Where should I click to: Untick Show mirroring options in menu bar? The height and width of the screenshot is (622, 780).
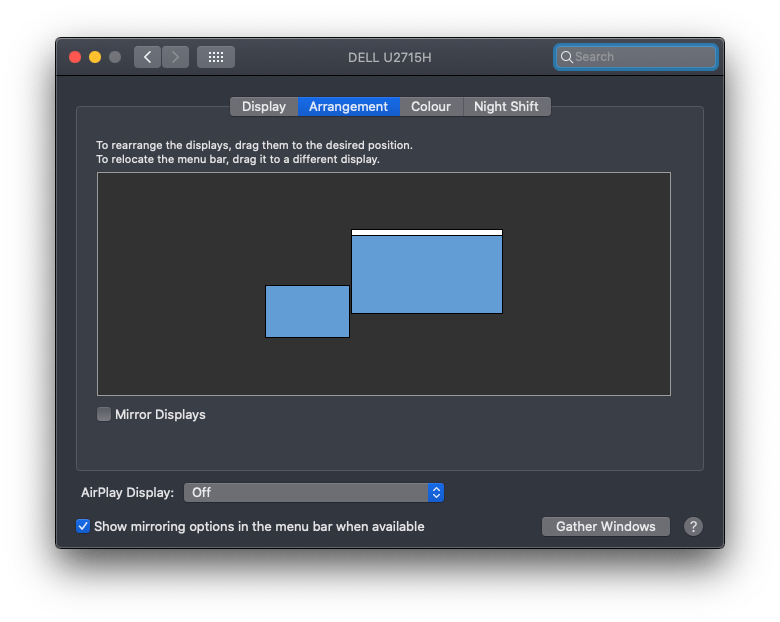tap(83, 526)
